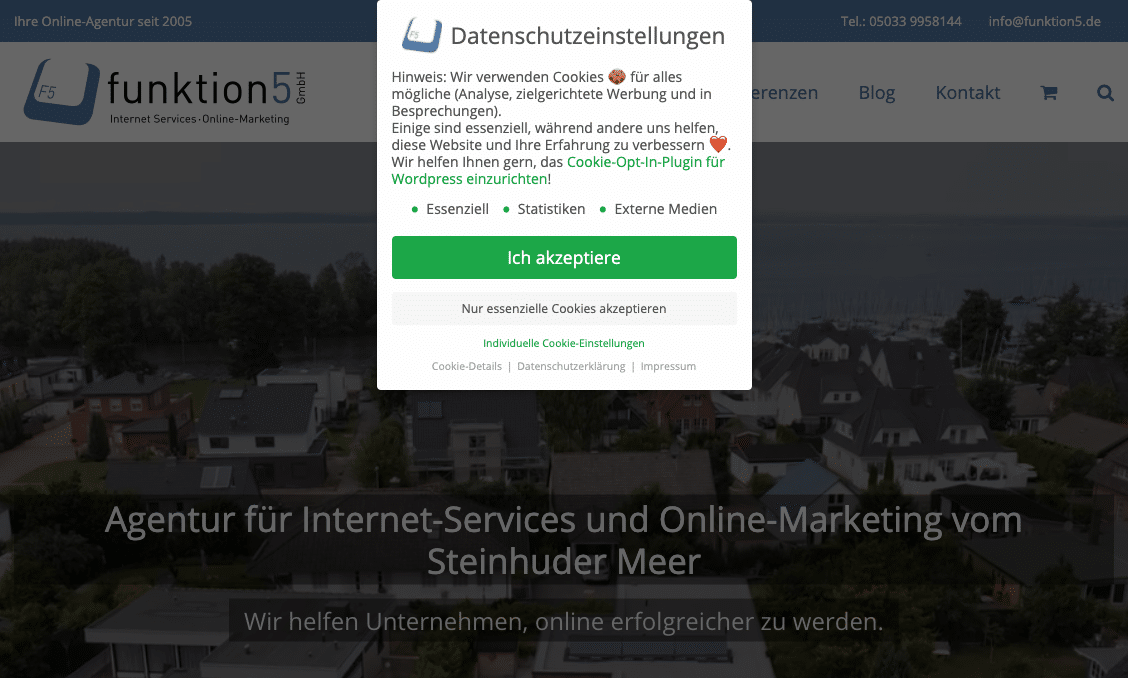Click the F5 key icon in dialog title

[422, 35]
